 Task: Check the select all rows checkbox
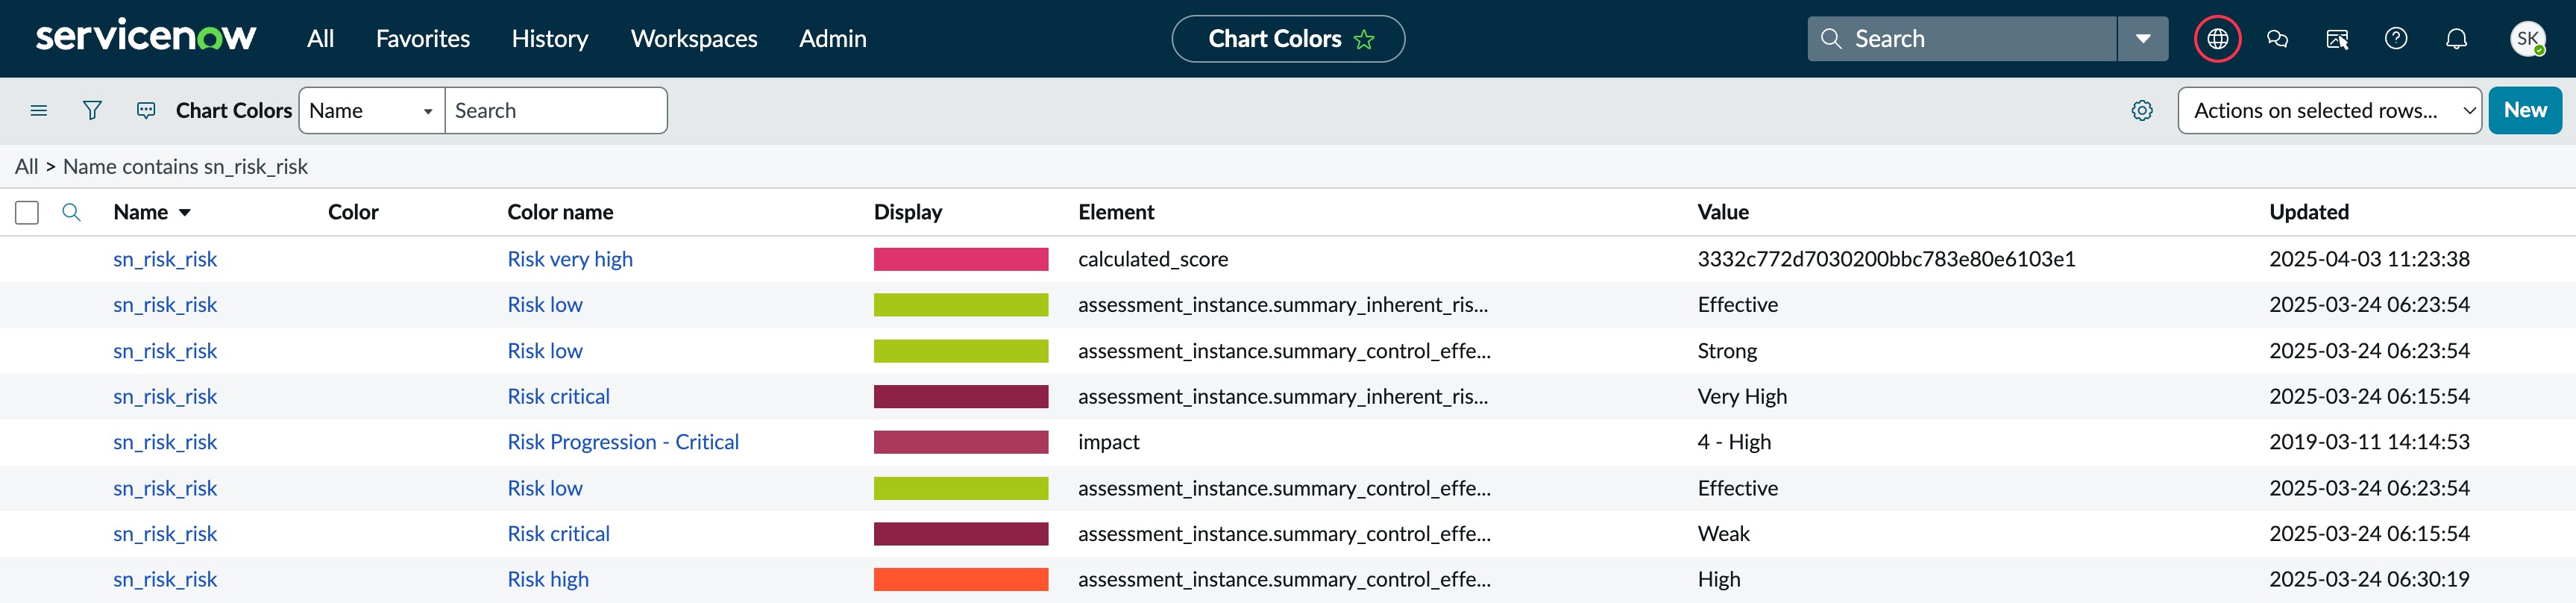pyautogui.click(x=27, y=212)
